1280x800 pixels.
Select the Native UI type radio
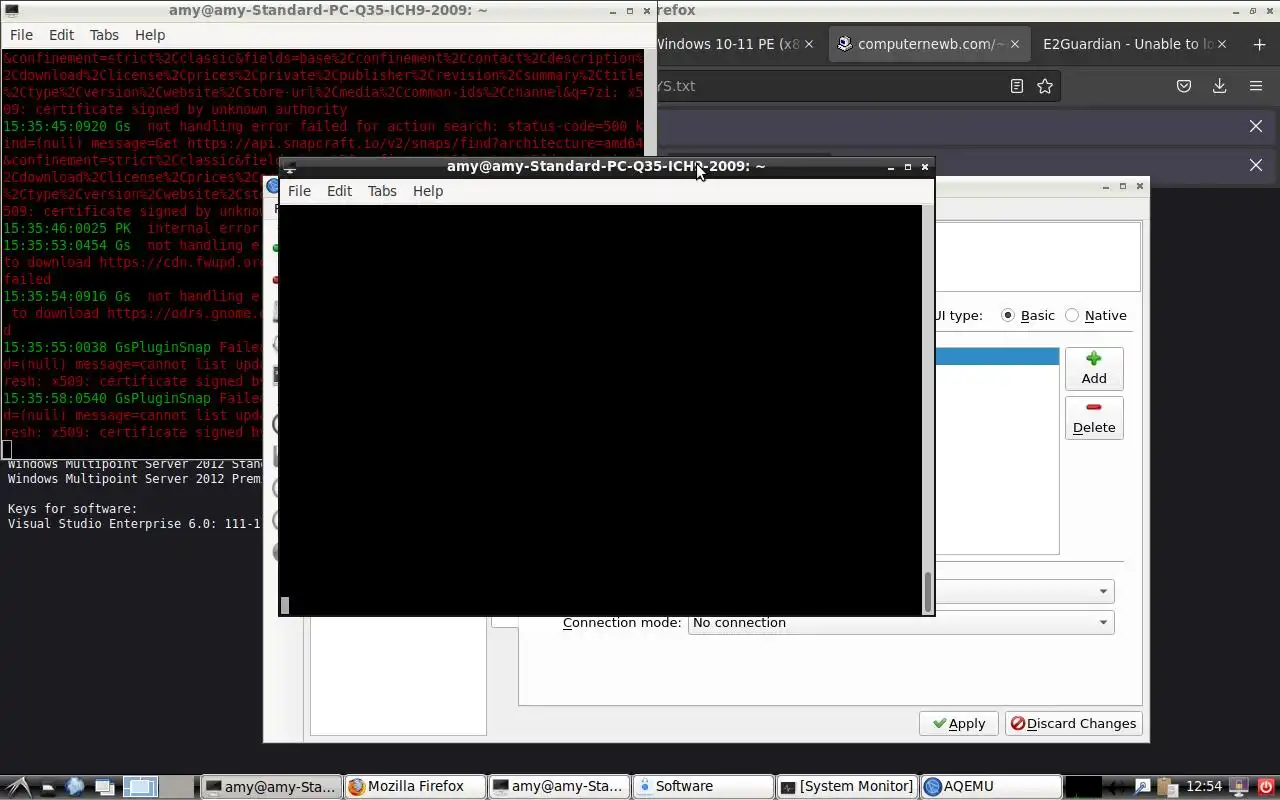click(x=1072, y=315)
